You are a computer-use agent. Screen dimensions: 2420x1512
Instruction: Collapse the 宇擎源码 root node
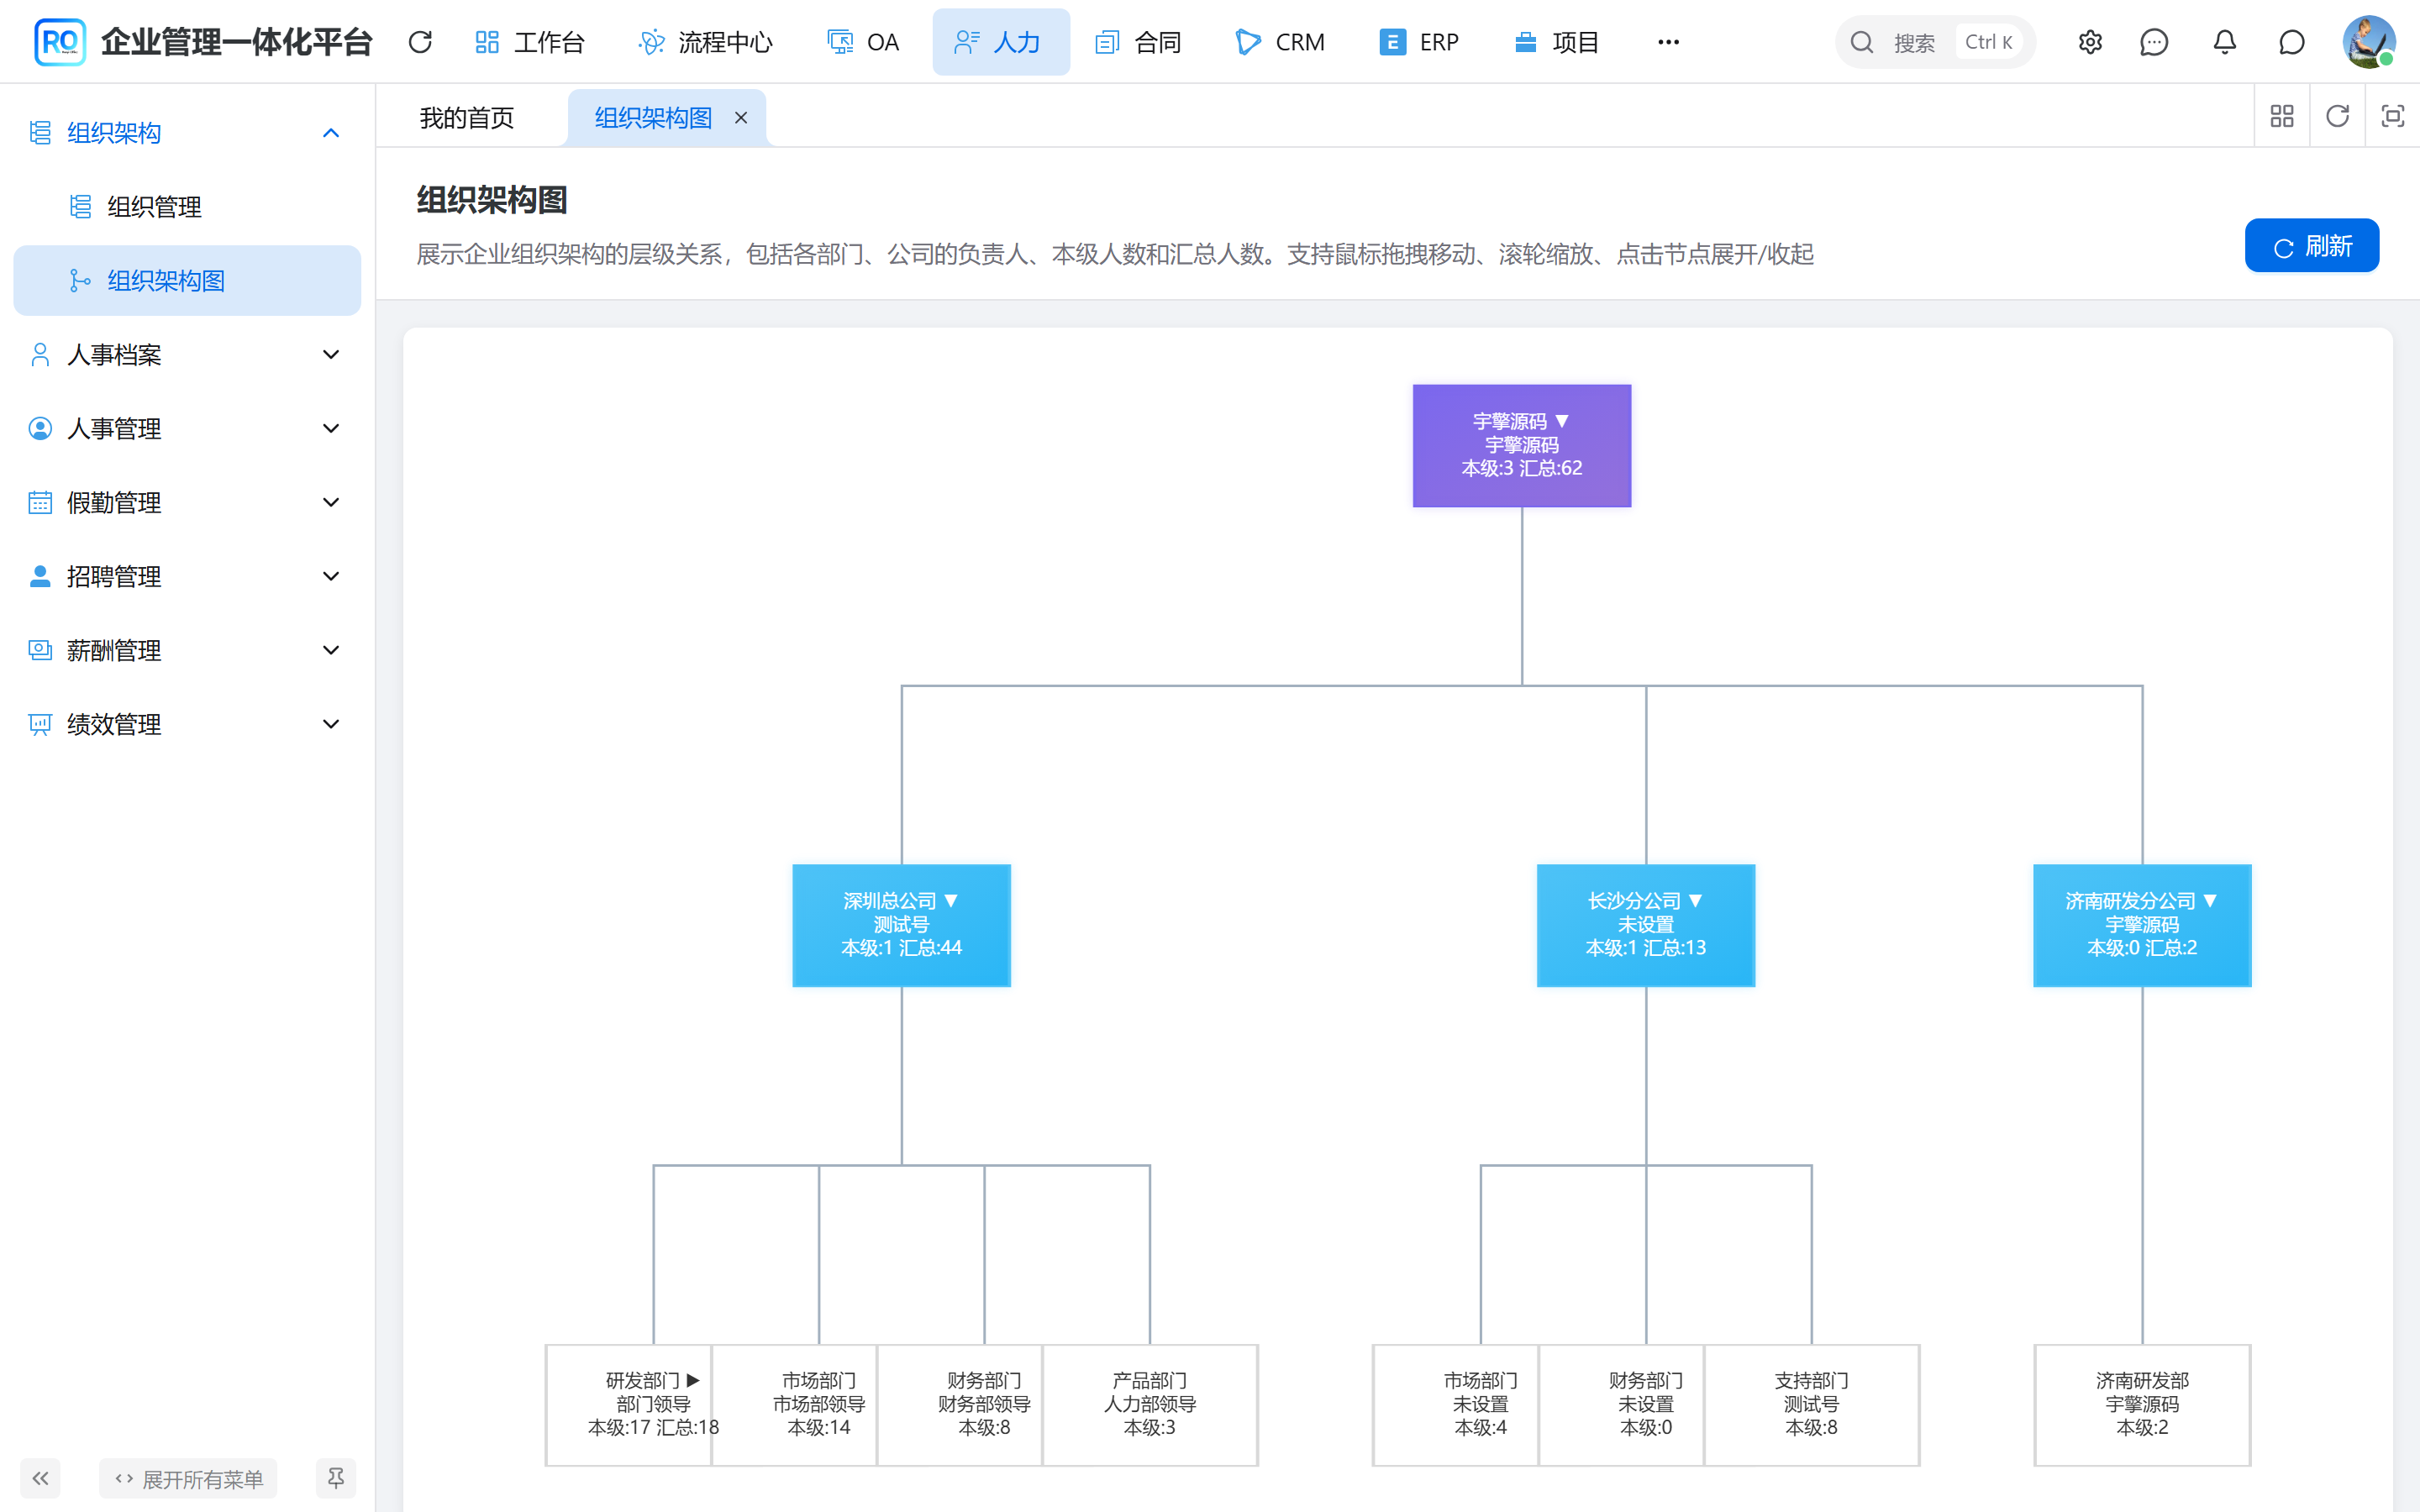coord(1521,446)
